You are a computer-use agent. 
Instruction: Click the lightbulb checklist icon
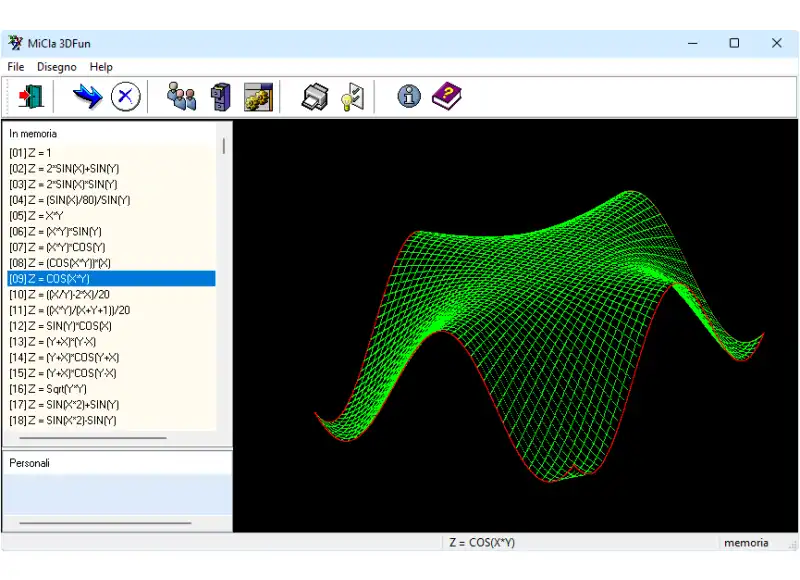[353, 96]
